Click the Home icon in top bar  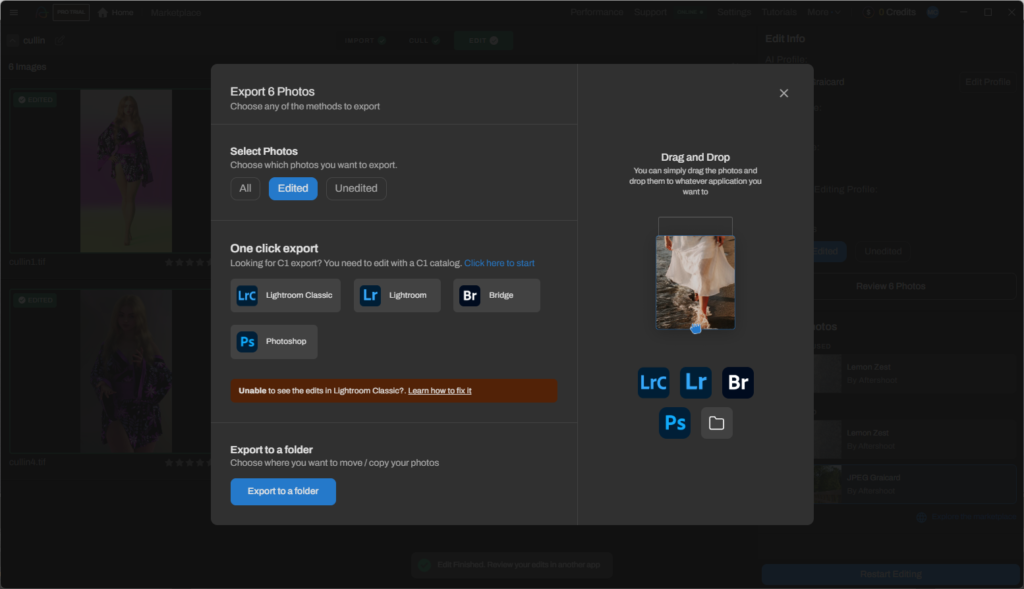(103, 12)
